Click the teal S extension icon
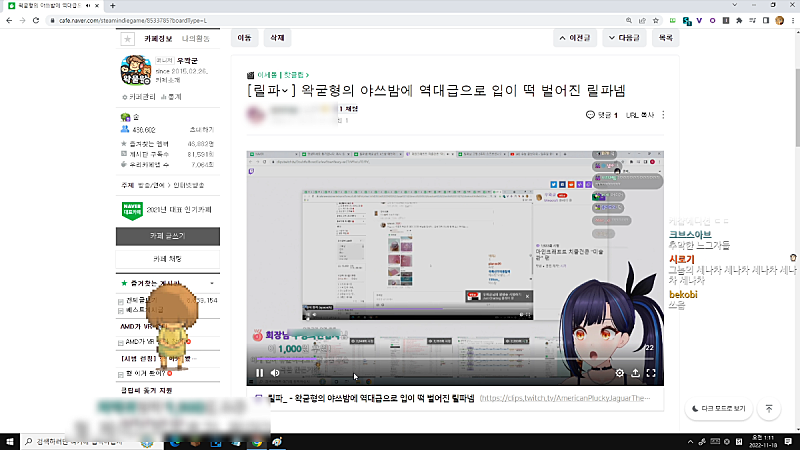The height and width of the screenshot is (450, 800). (x=687, y=21)
